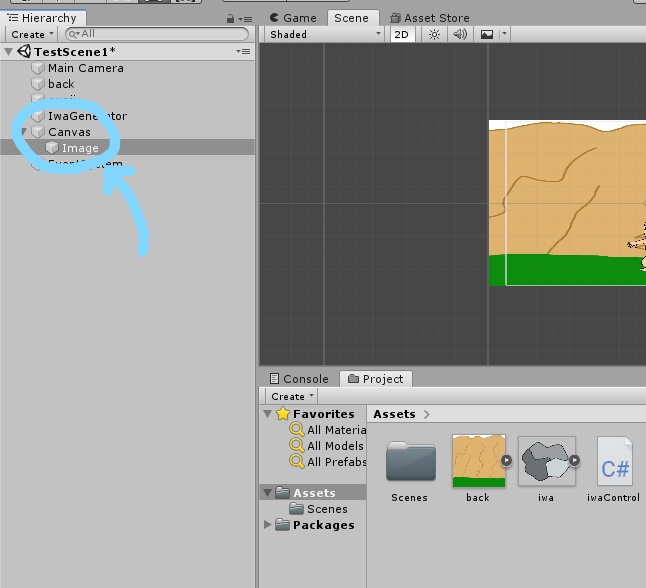Open Hierarchy panel options menu icon
The image size is (646, 588).
coord(246,19)
